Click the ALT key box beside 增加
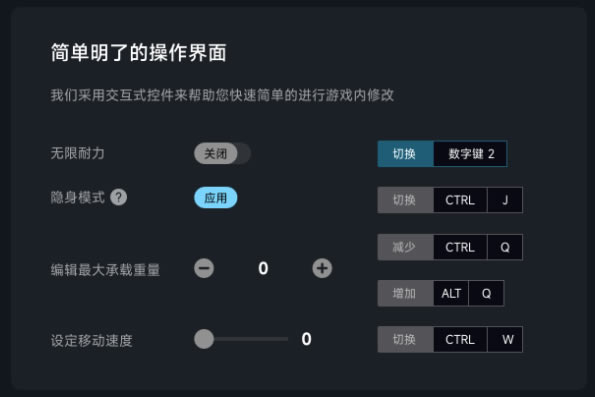The width and height of the screenshot is (595, 397). point(451,293)
